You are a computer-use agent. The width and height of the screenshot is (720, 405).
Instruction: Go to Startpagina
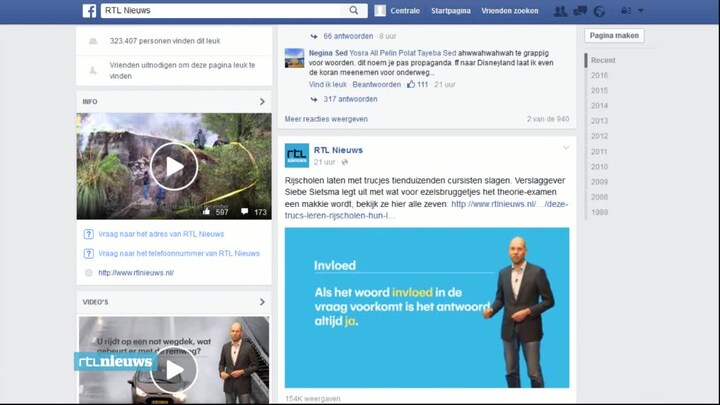pos(450,11)
